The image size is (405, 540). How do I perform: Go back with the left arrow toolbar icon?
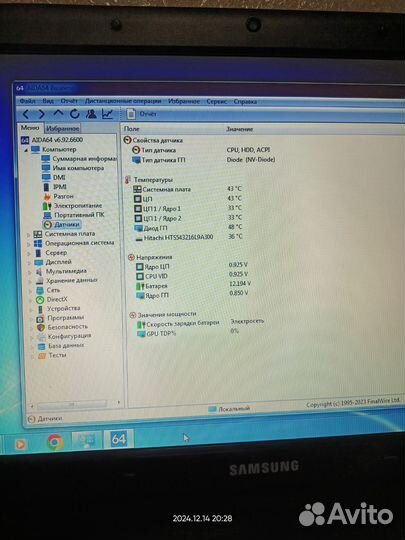click(26, 114)
